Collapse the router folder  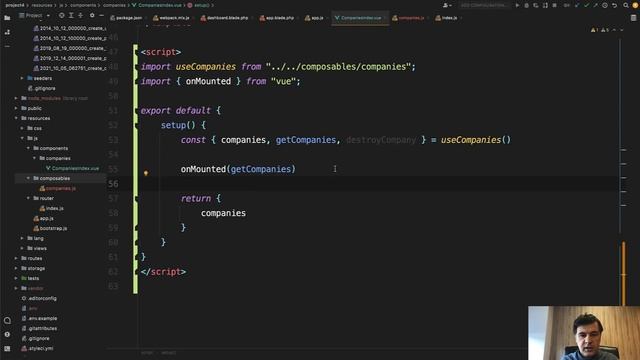[x=28, y=198]
